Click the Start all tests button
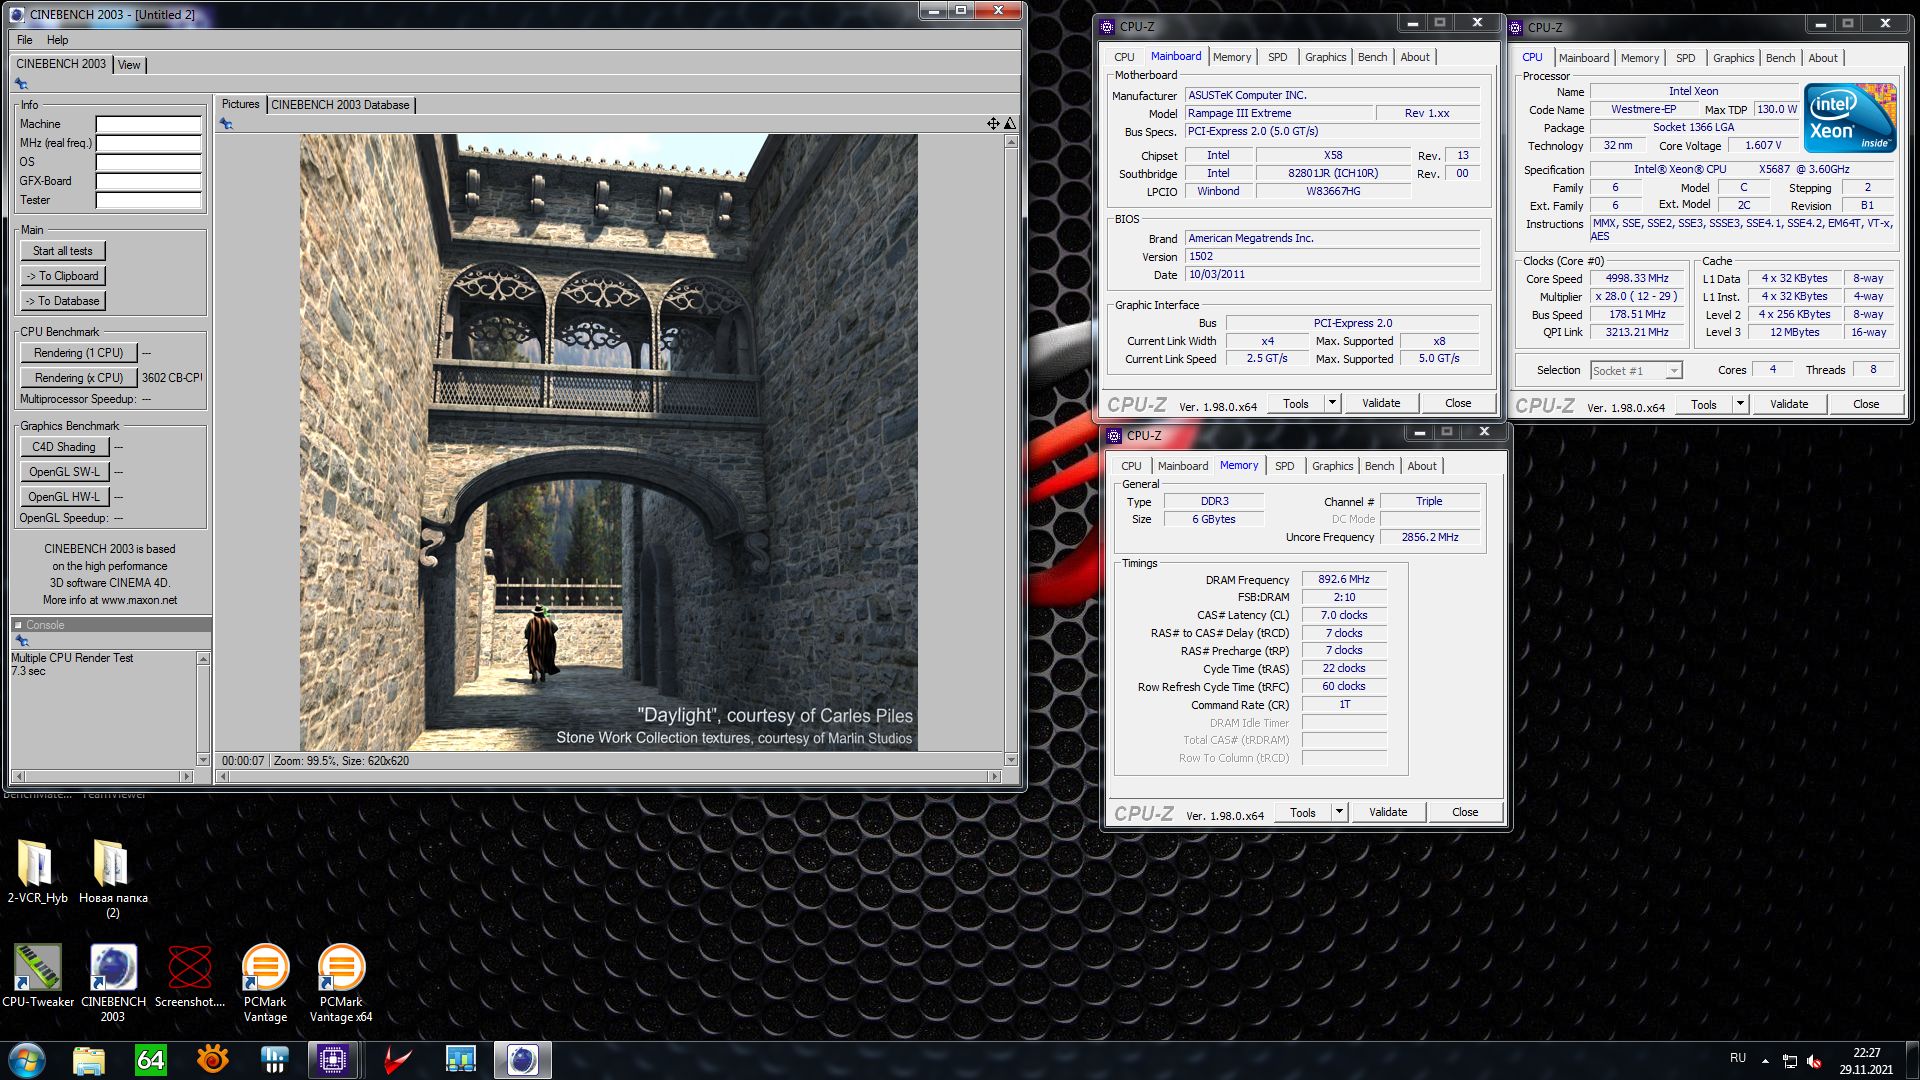 (x=63, y=251)
